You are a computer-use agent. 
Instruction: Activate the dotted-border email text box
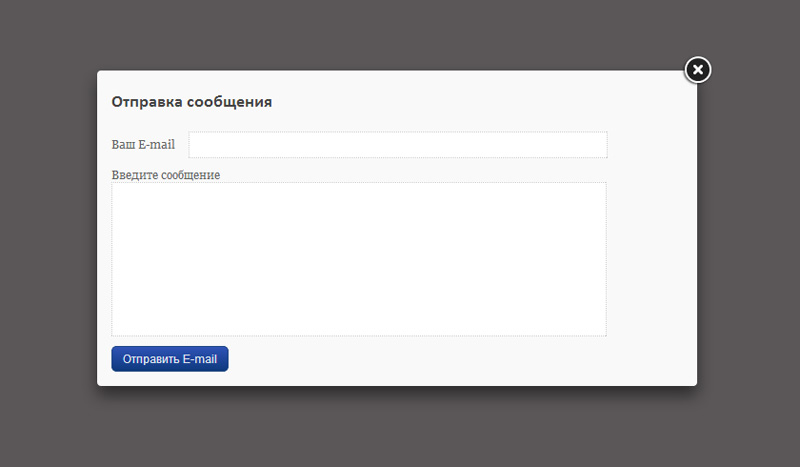[x=398, y=144]
